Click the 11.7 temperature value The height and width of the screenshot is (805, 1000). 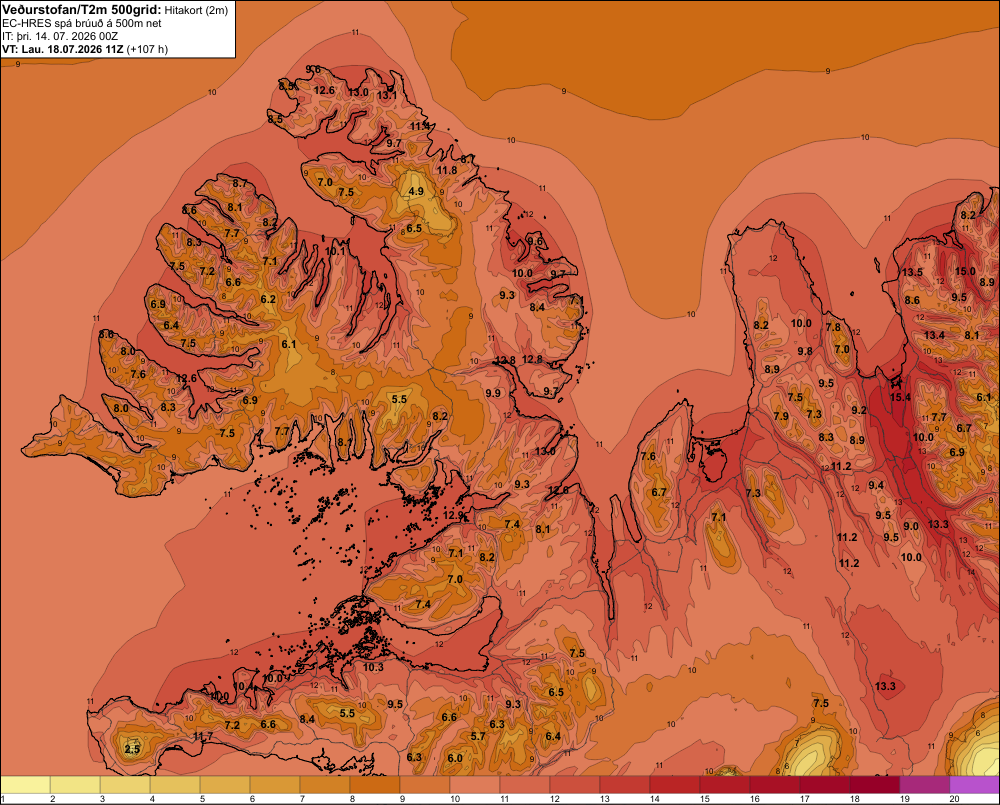pyautogui.click(x=203, y=737)
